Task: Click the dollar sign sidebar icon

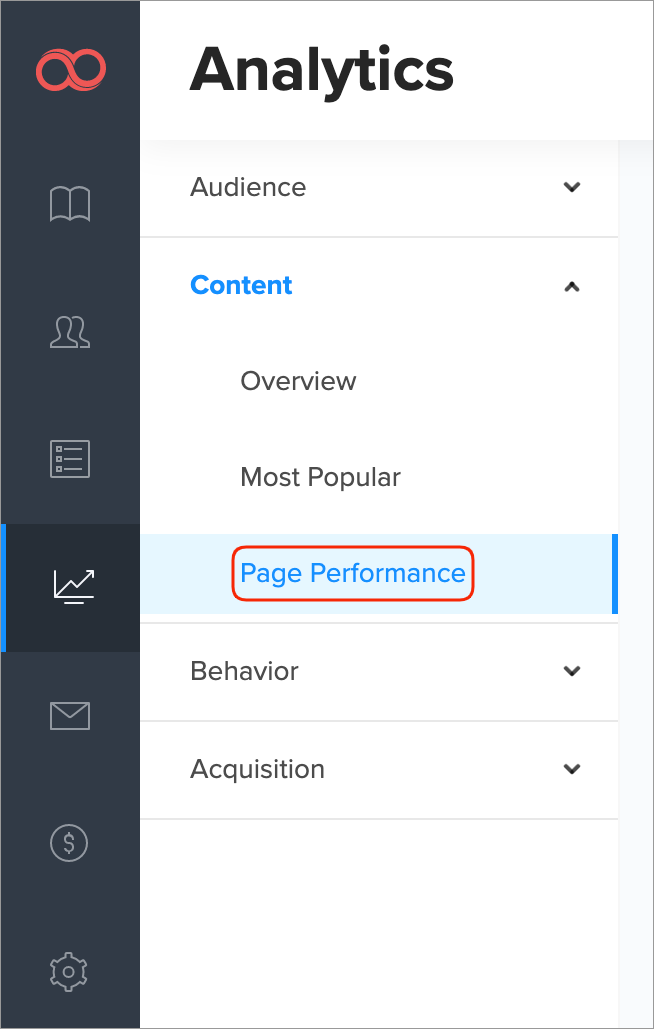Action: pyautogui.click(x=69, y=843)
